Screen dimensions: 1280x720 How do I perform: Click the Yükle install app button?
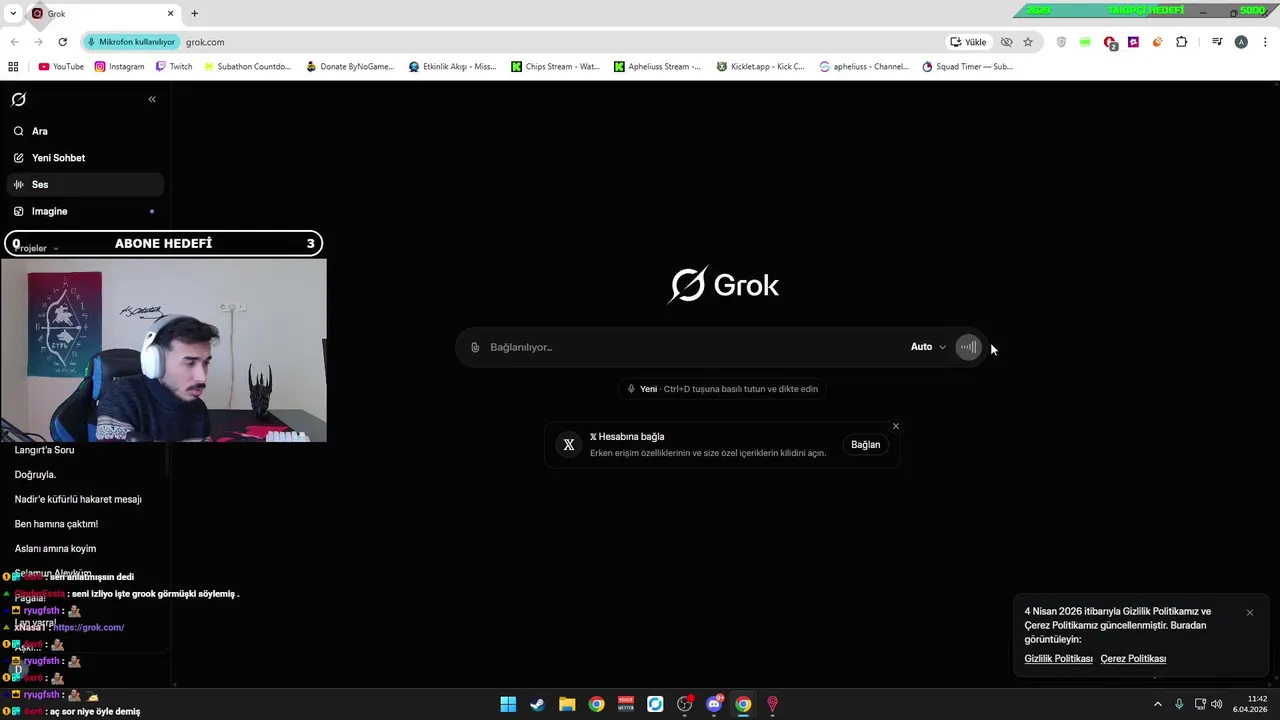968,42
